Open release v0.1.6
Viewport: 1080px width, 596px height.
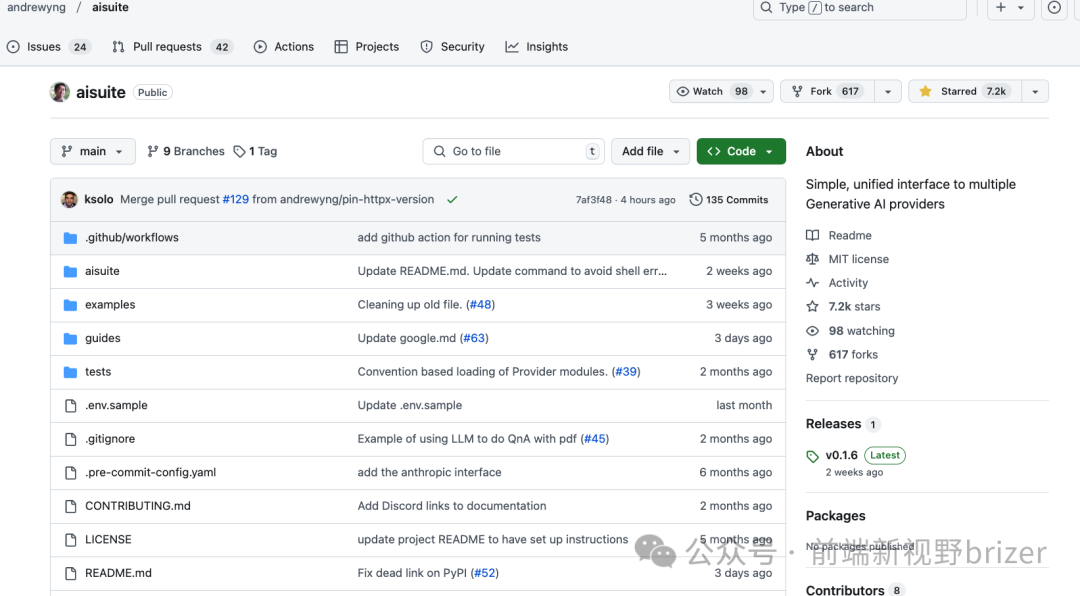(842, 455)
